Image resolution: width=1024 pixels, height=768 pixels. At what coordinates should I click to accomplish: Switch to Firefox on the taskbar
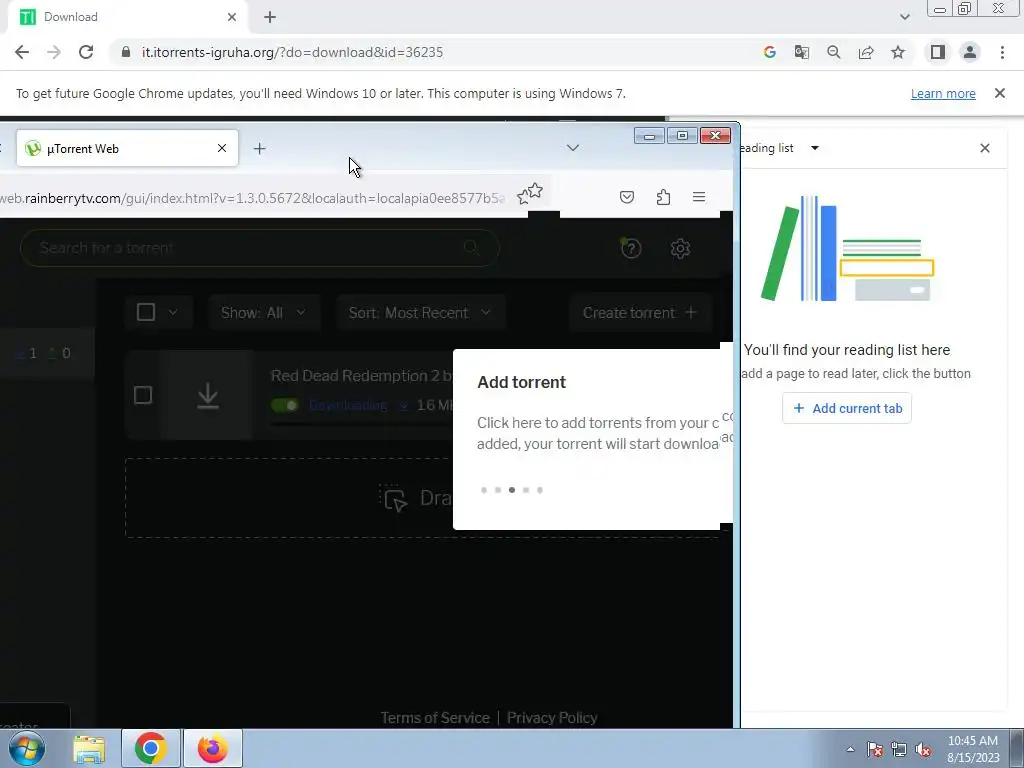[213, 748]
